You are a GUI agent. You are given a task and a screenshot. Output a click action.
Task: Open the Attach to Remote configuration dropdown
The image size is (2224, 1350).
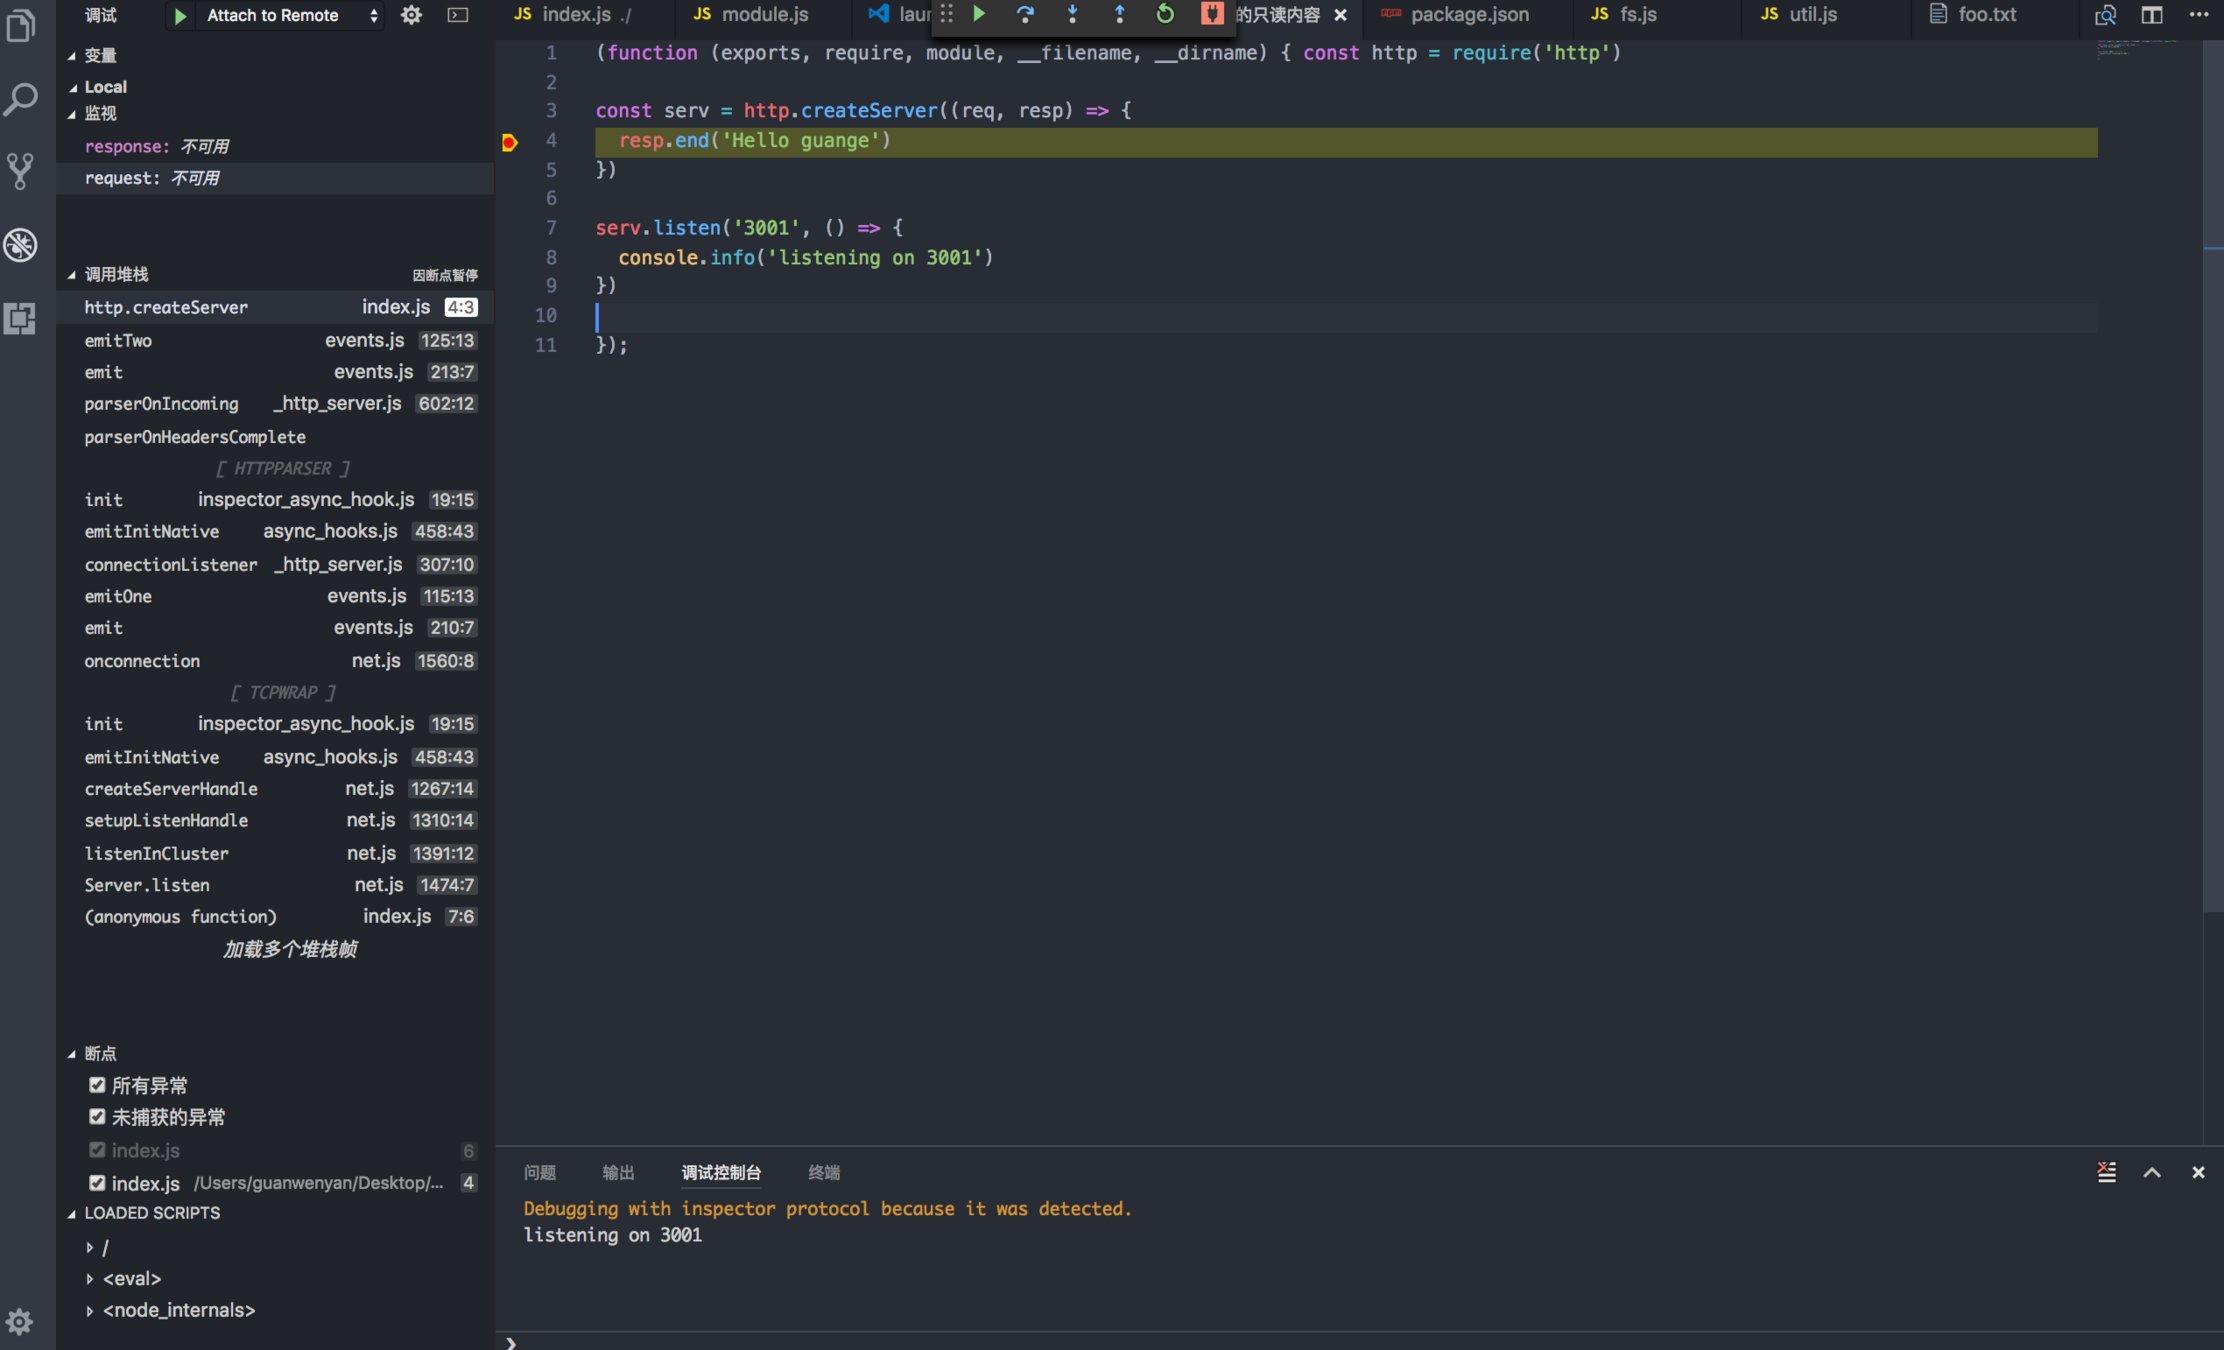pos(290,15)
